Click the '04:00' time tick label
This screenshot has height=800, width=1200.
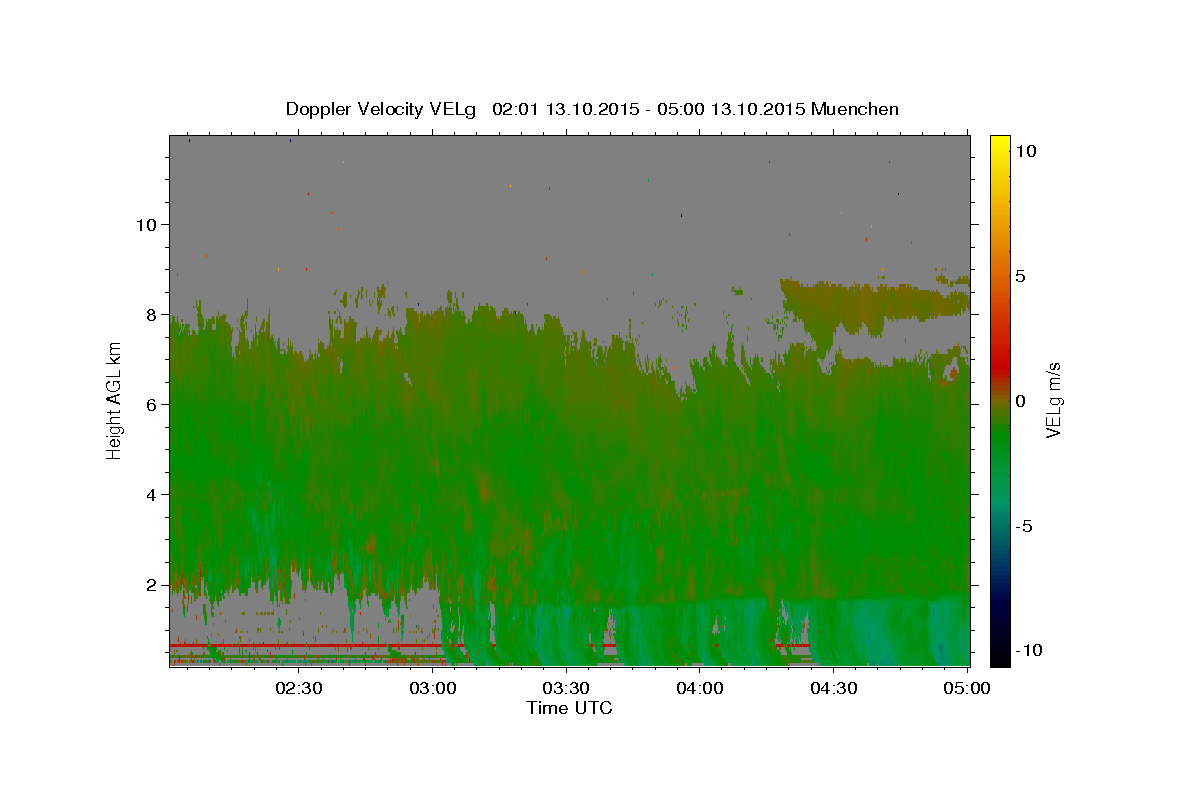click(700, 688)
